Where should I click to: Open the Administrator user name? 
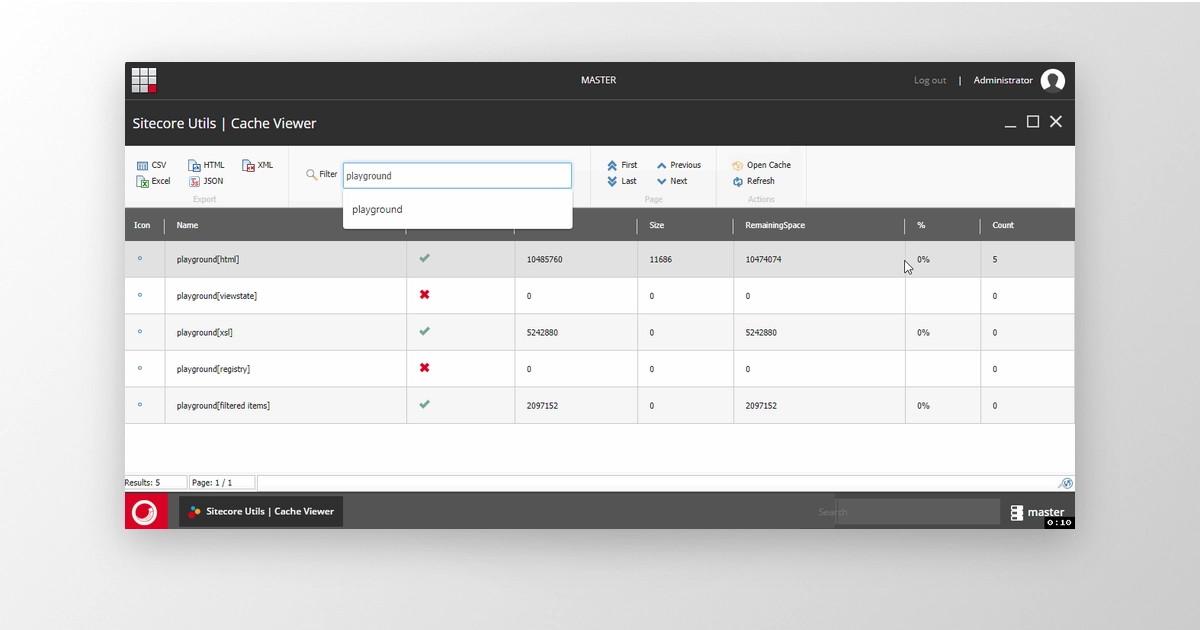(x=1003, y=80)
